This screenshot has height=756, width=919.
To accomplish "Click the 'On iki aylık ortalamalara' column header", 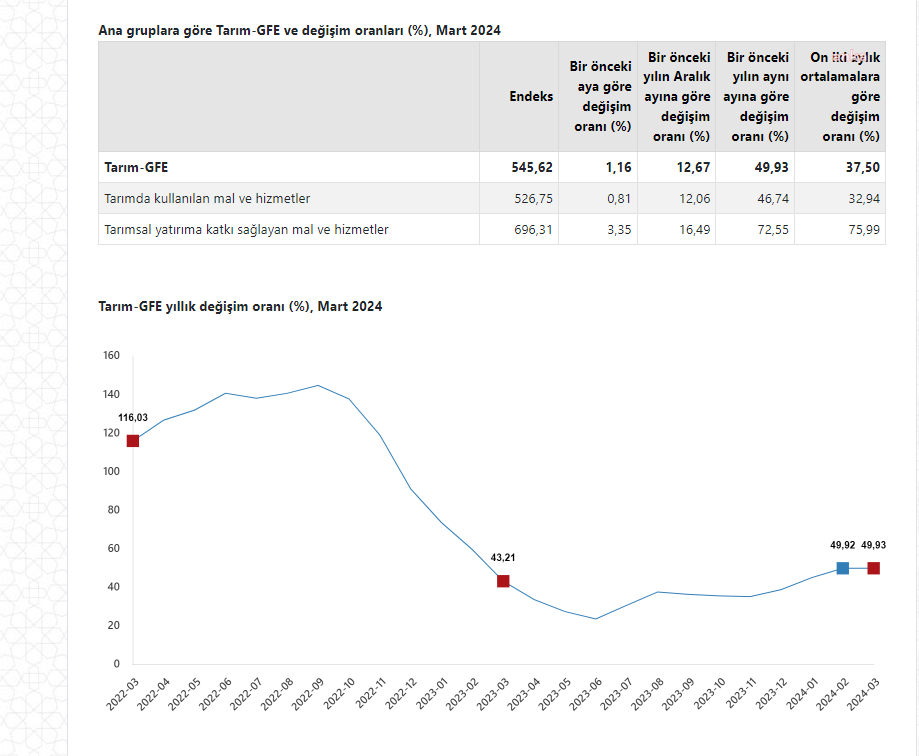I will (x=840, y=97).
